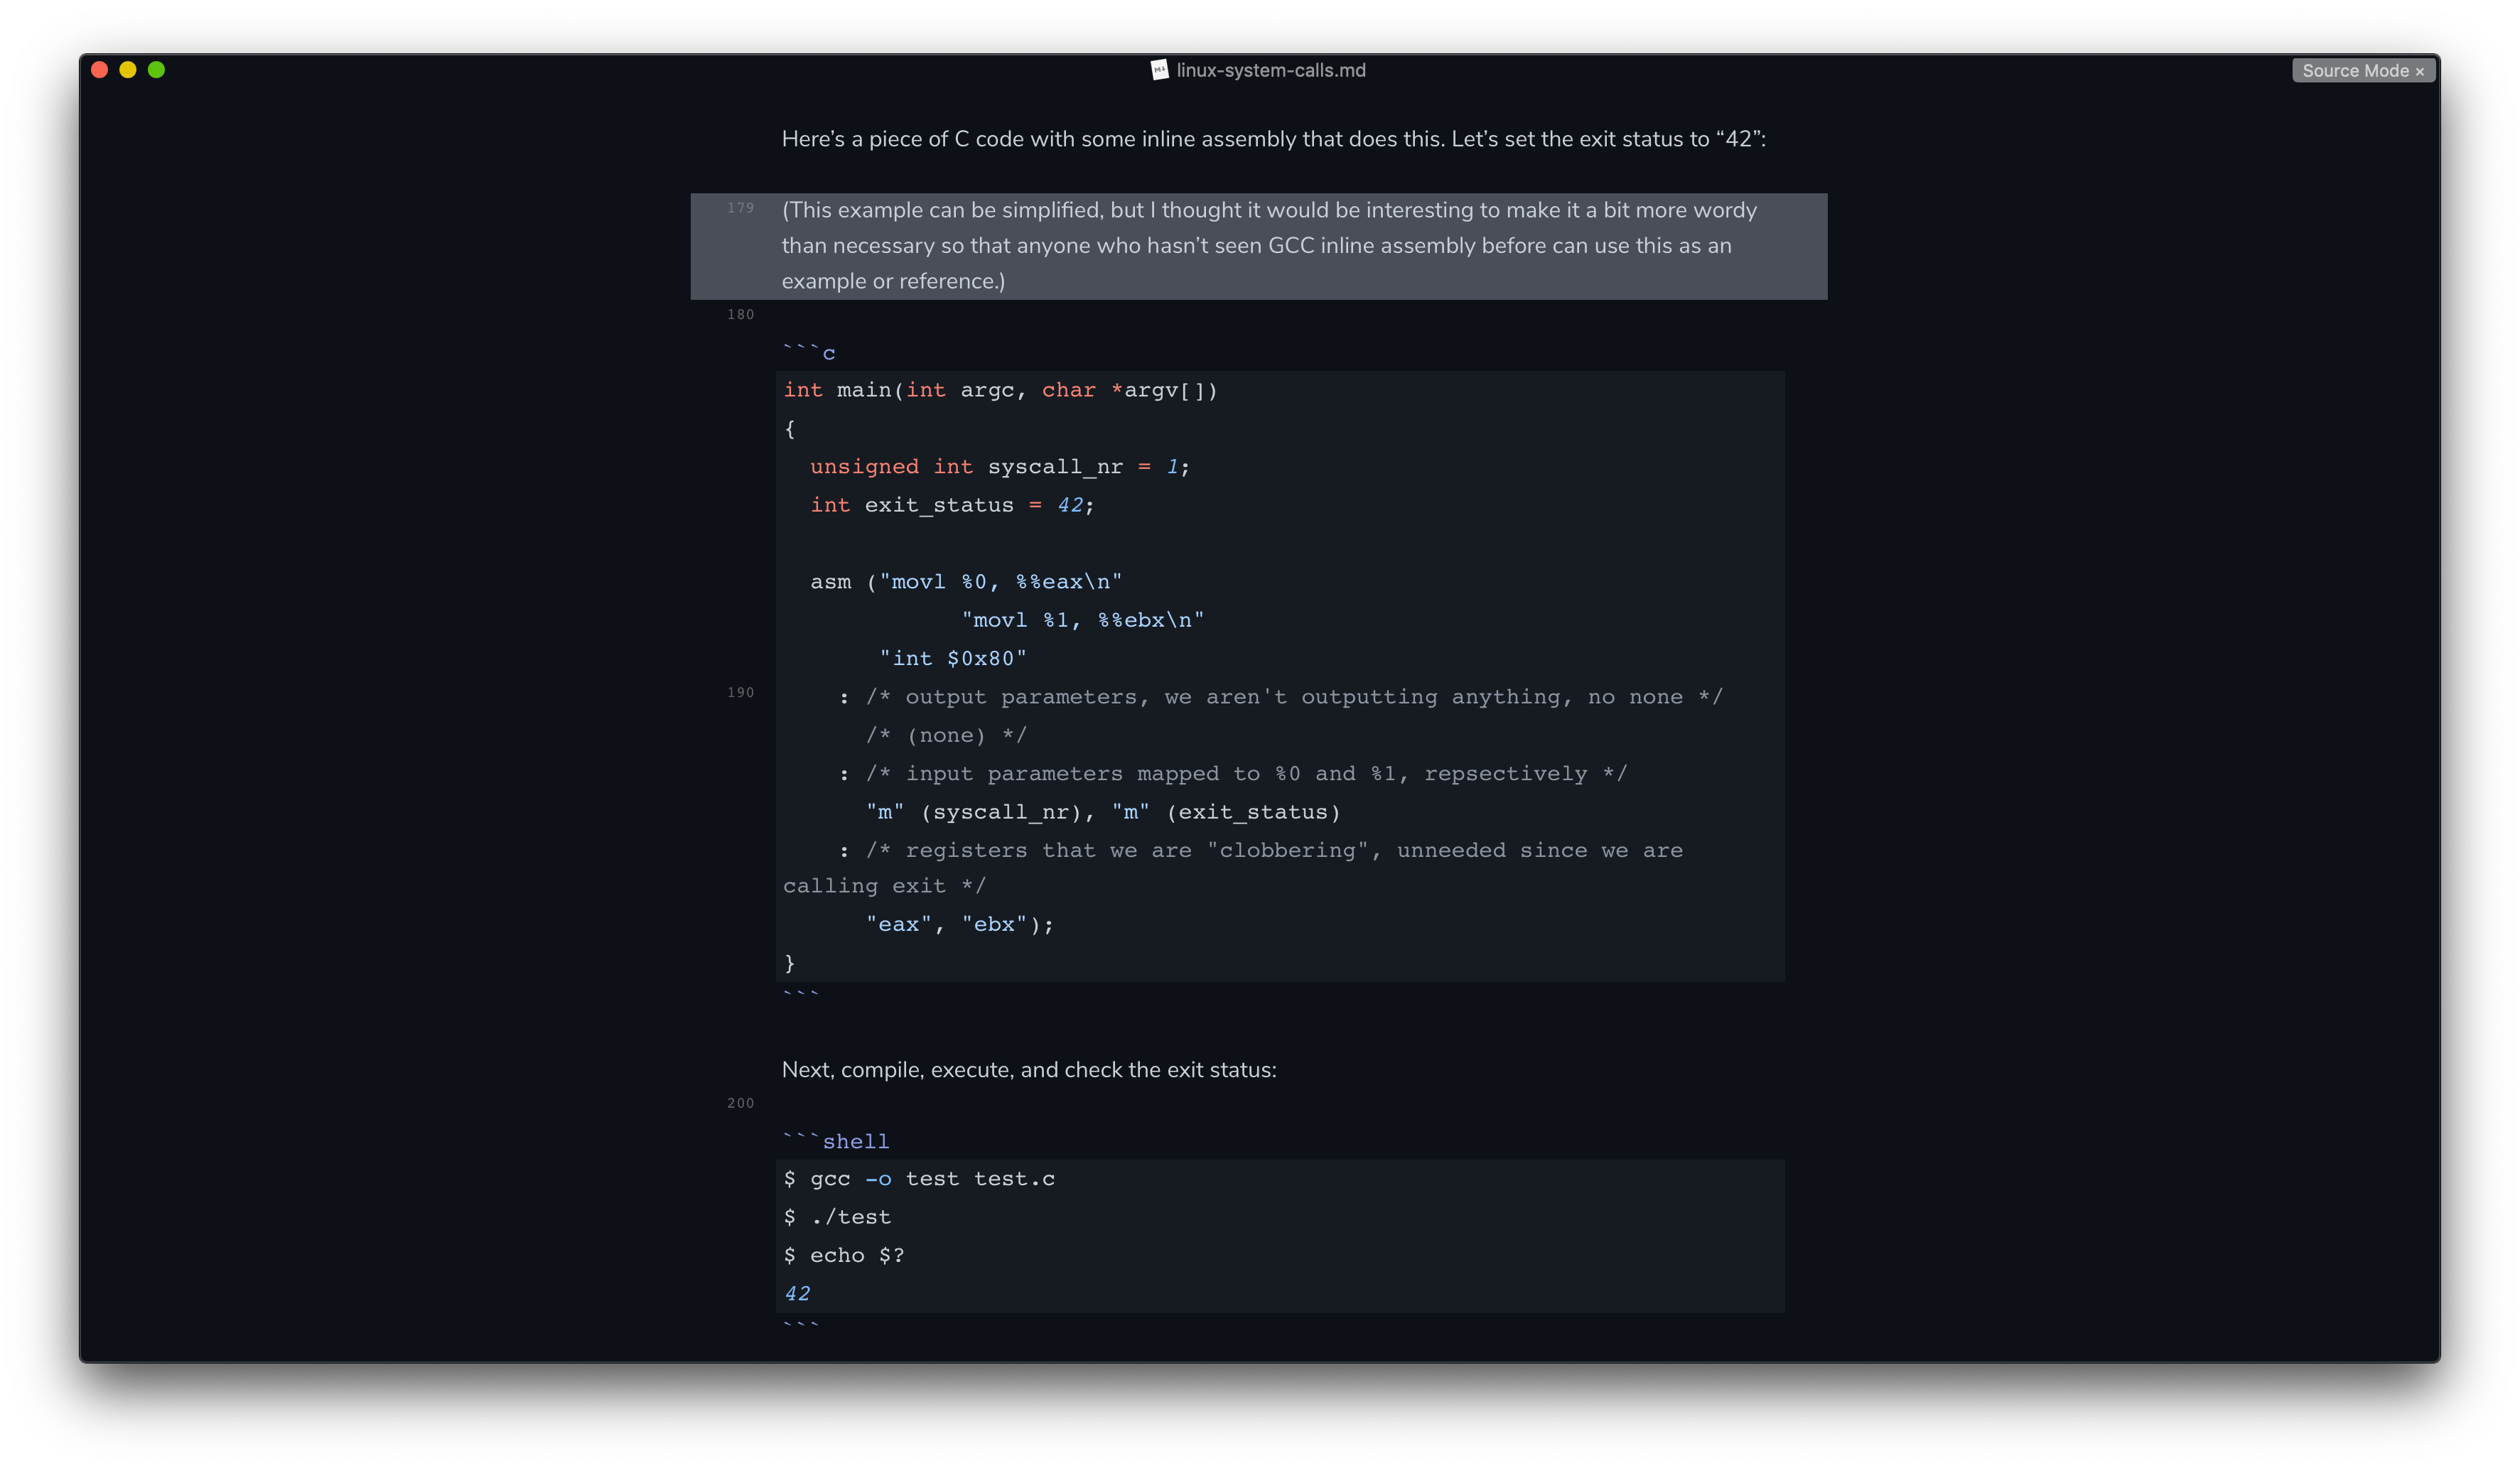Click the "int exit_status = 42;" line
Viewport: 2520px width, 1468px height.
[952, 506]
